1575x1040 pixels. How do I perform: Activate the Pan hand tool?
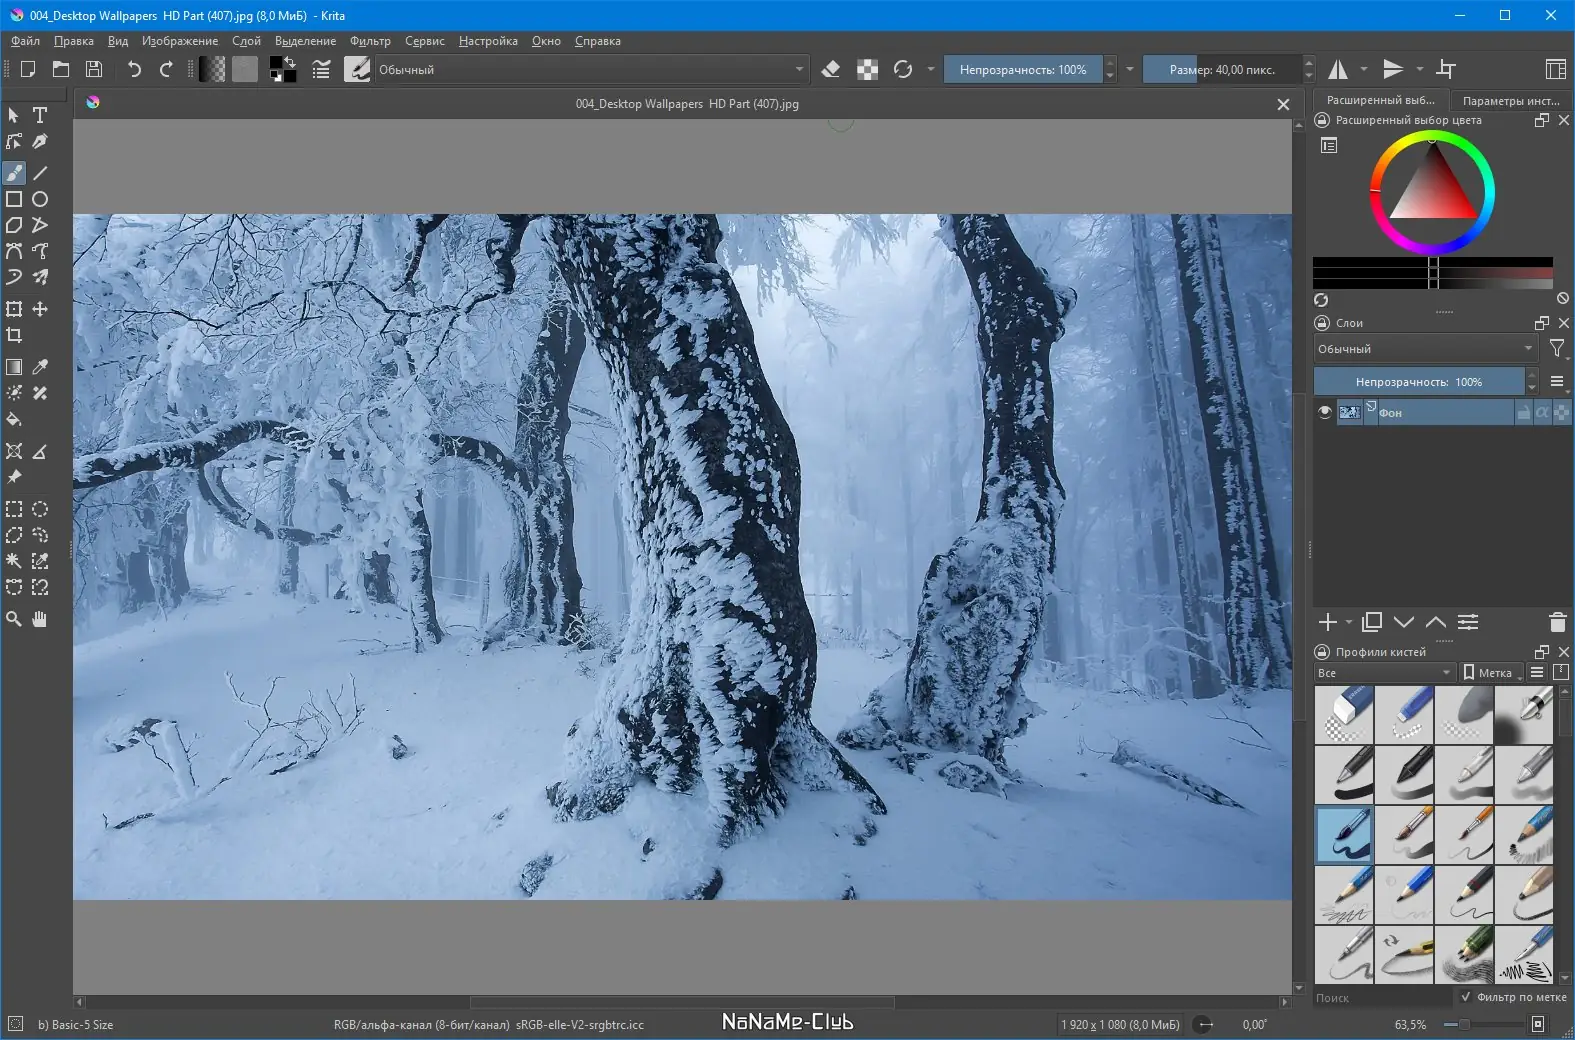40,619
